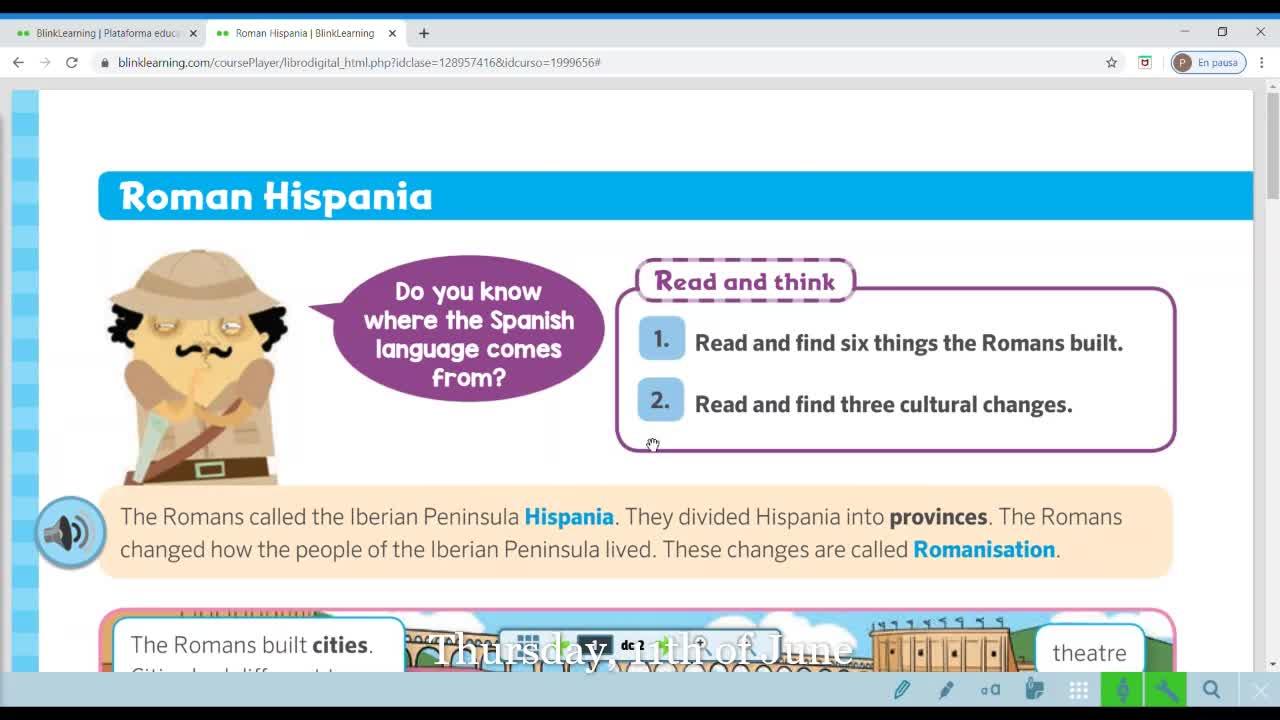Restore down the browser window

coord(1222,32)
